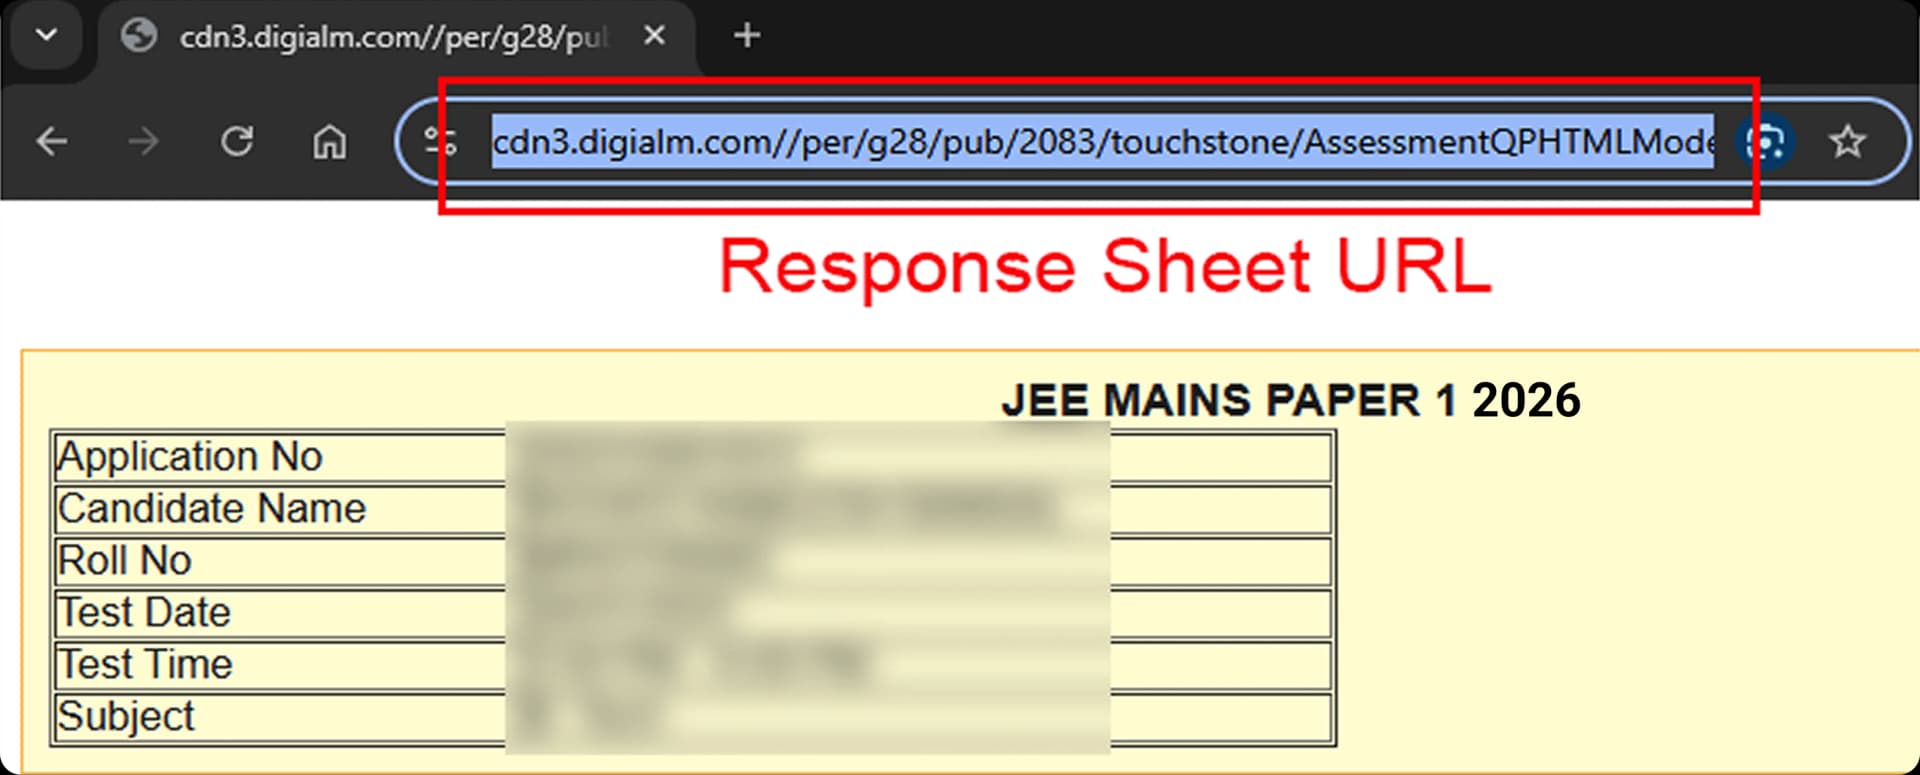Open Google Lens search icon
The width and height of the screenshot is (1920, 775).
point(1766,143)
